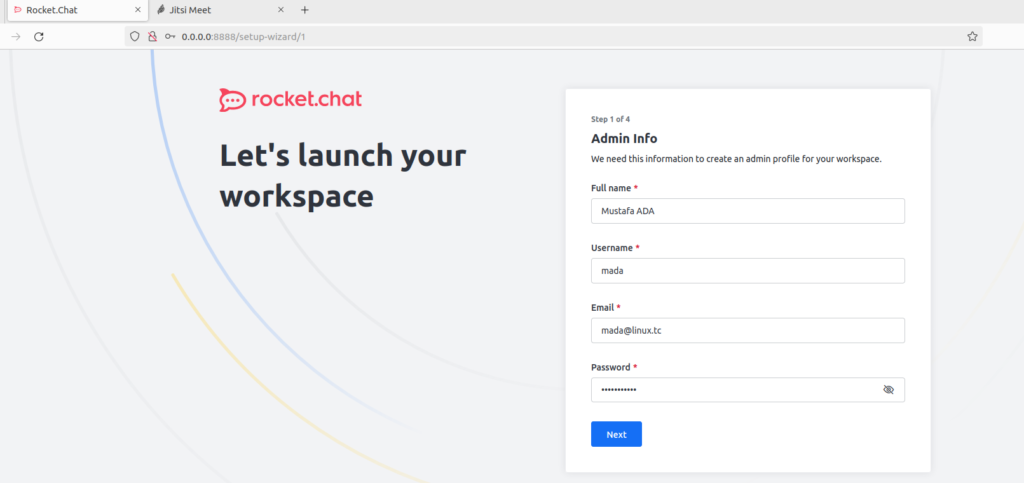Close the Rocket.Chat tab
Image resolution: width=1024 pixels, height=483 pixels.
tap(137, 10)
